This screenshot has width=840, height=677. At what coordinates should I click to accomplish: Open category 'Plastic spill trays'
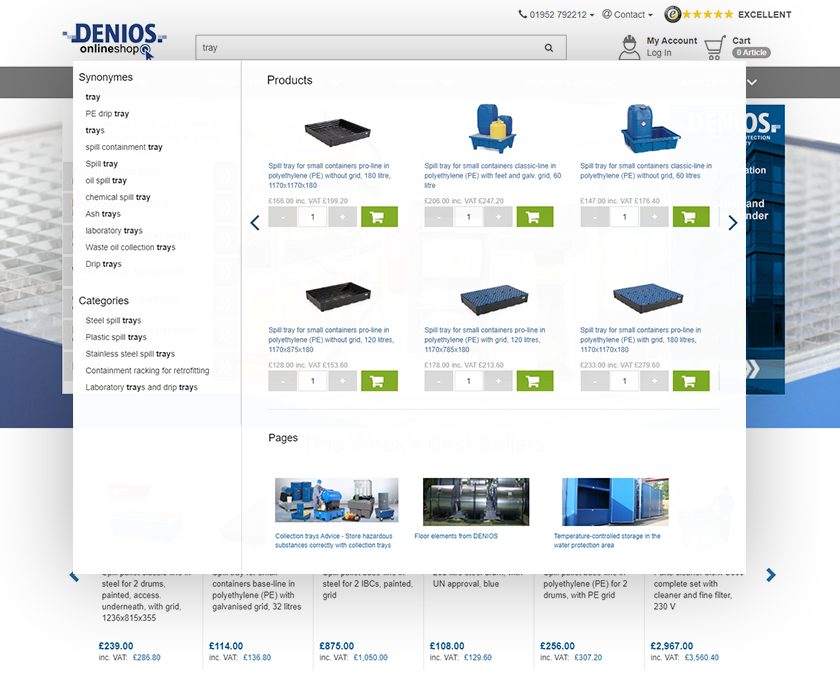click(x=116, y=337)
